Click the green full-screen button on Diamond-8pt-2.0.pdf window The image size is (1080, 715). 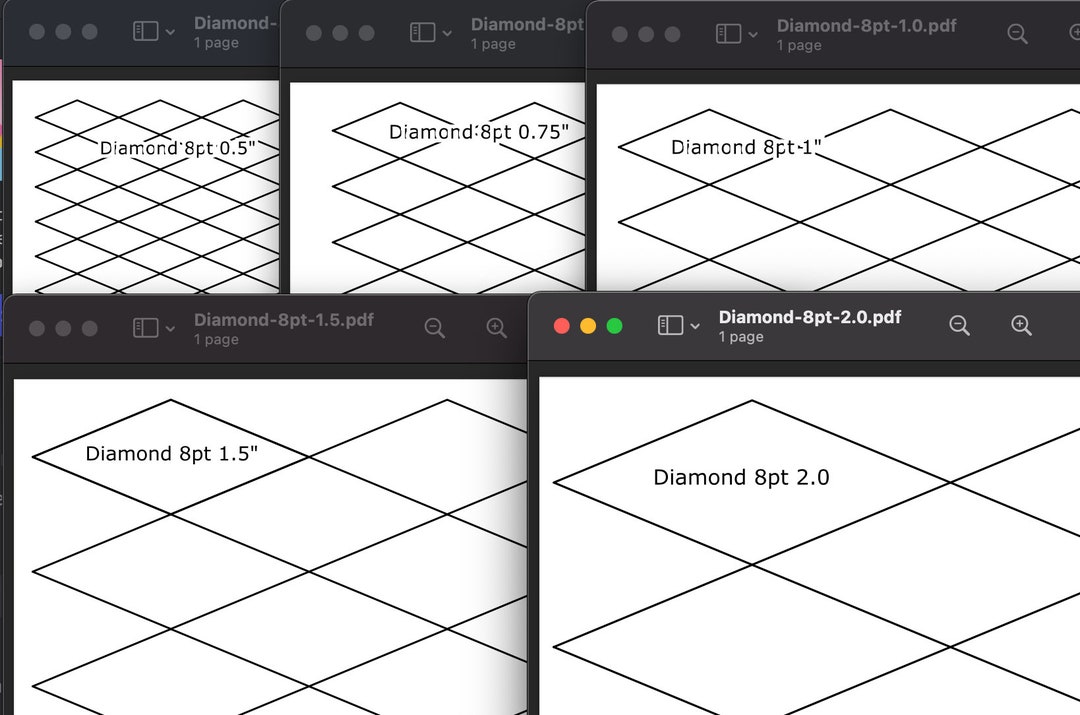(x=614, y=325)
